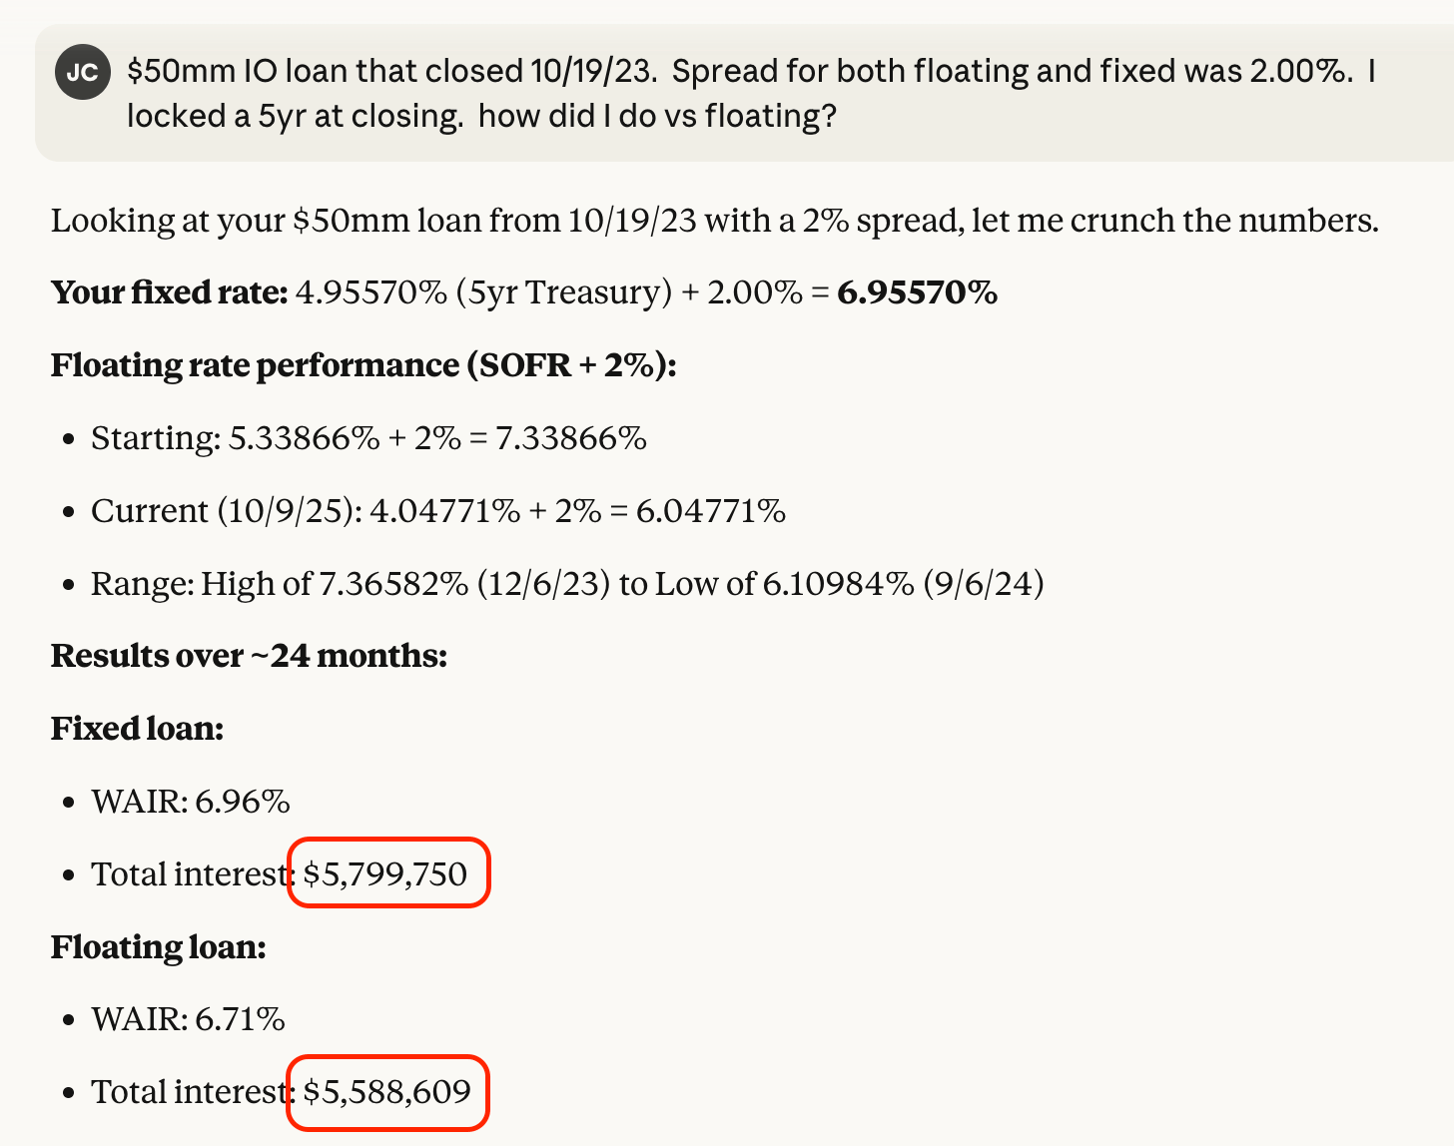Click 'Total interest' label under Fixed loan
The width and height of the screenshot is (1454, 1146).
pos(188,875)
